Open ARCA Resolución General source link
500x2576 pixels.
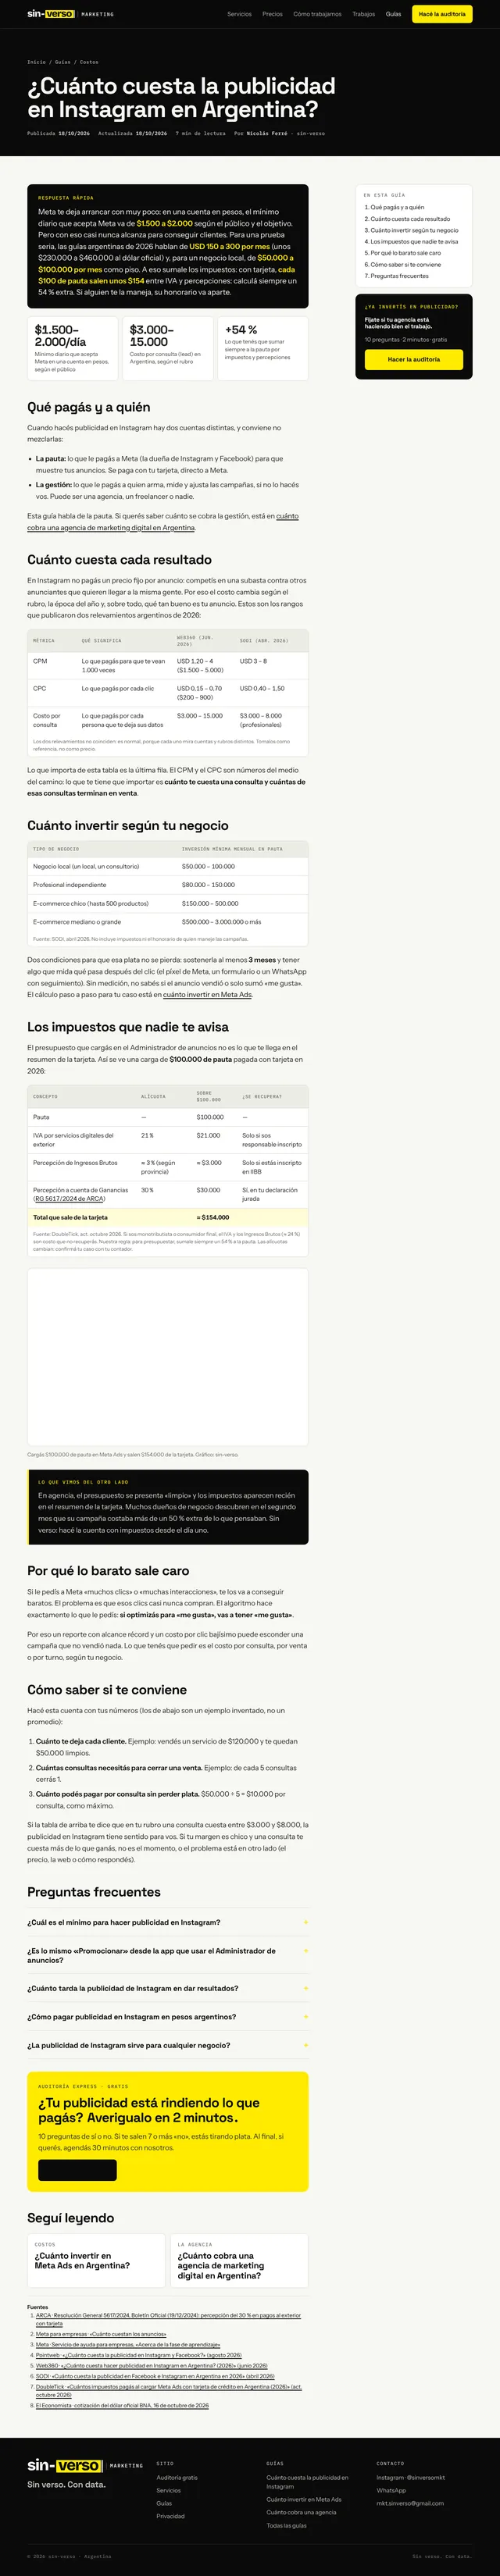168,2319
